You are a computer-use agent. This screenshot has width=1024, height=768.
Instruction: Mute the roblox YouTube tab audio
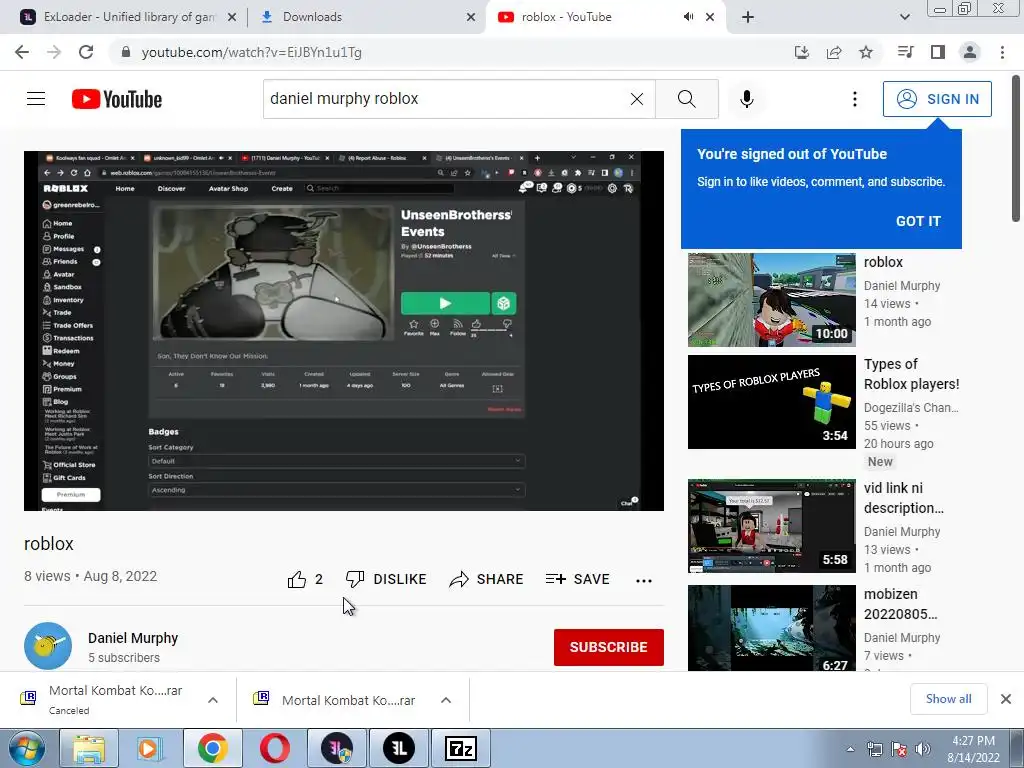(x=688, y=17)
